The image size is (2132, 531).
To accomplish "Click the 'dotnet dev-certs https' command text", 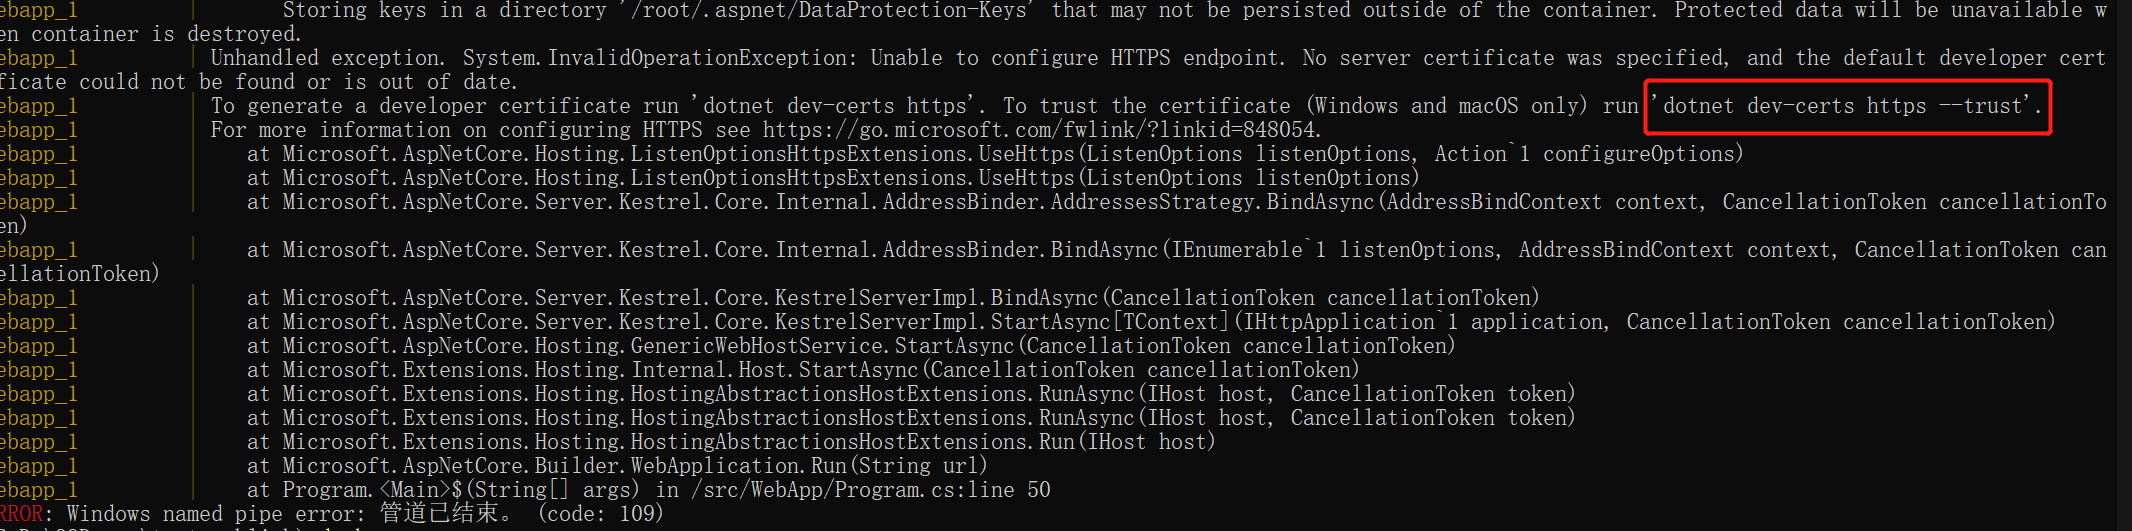I will [x=835, y=106].
